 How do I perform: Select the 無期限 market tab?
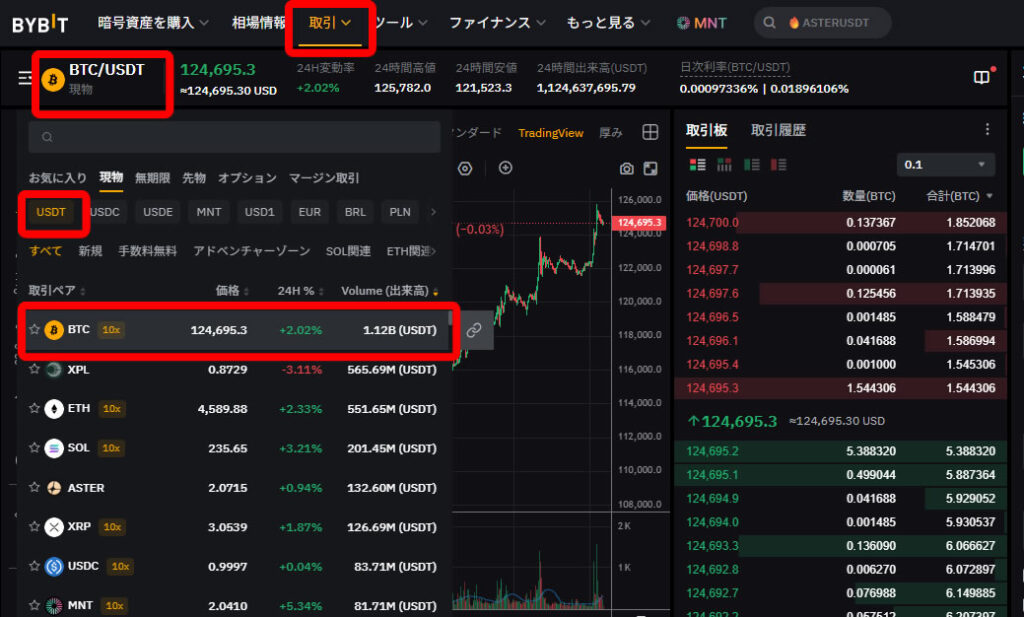coord(153,178)
